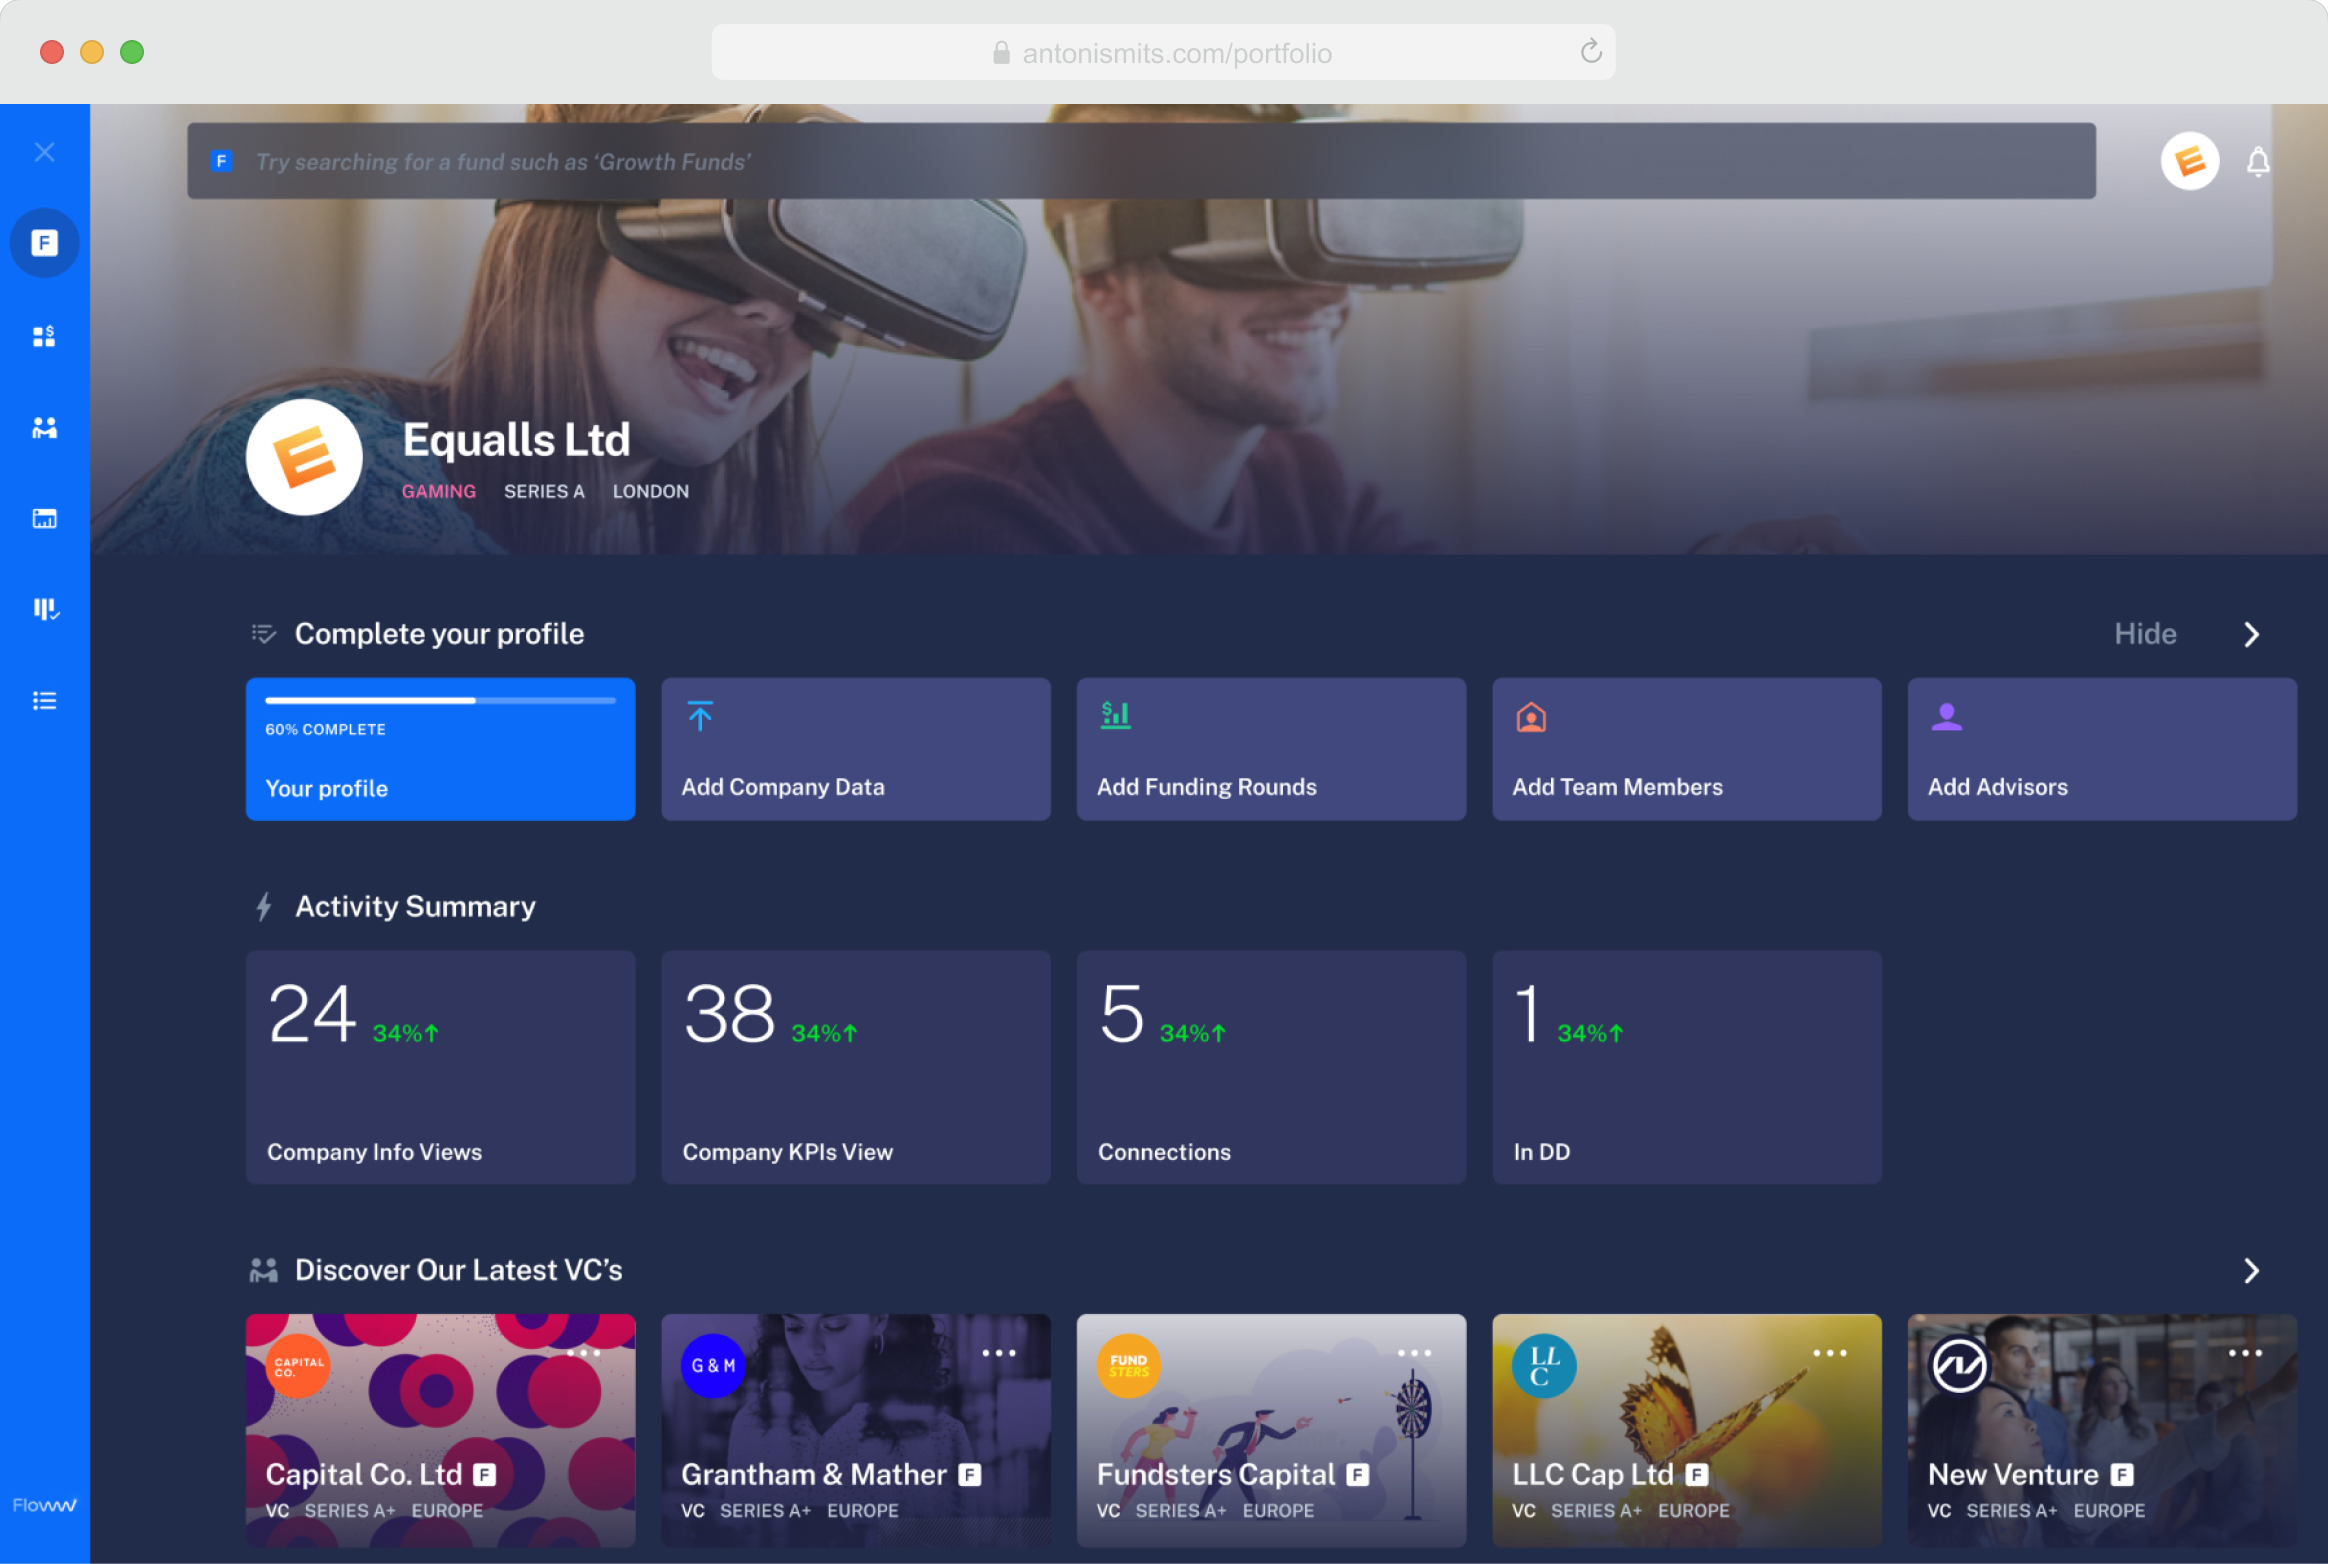Click the 60% profile completion progress bar
Screen dimensions: 2328x1564
pos(440,701)
